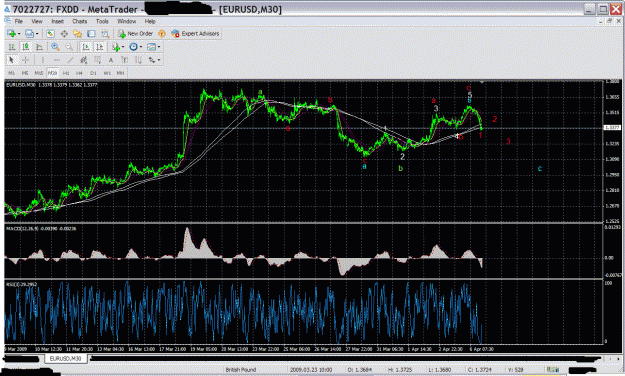Switch chart to M5 timeframe
Image resolution: width=625 pixels, height=376 pixels.
point(25,73)
